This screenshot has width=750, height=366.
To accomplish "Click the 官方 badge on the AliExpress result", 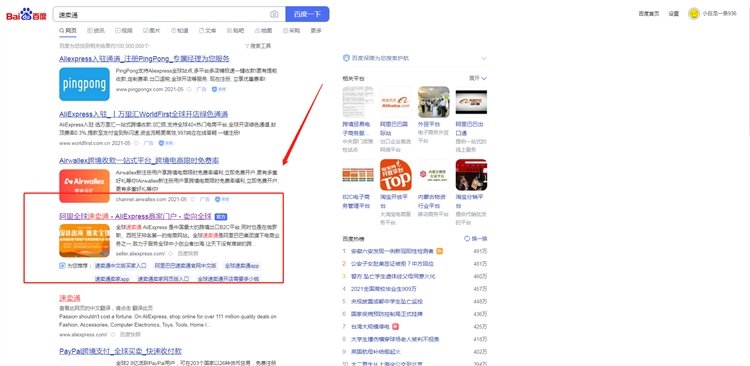I will click(x=221, y=217).
